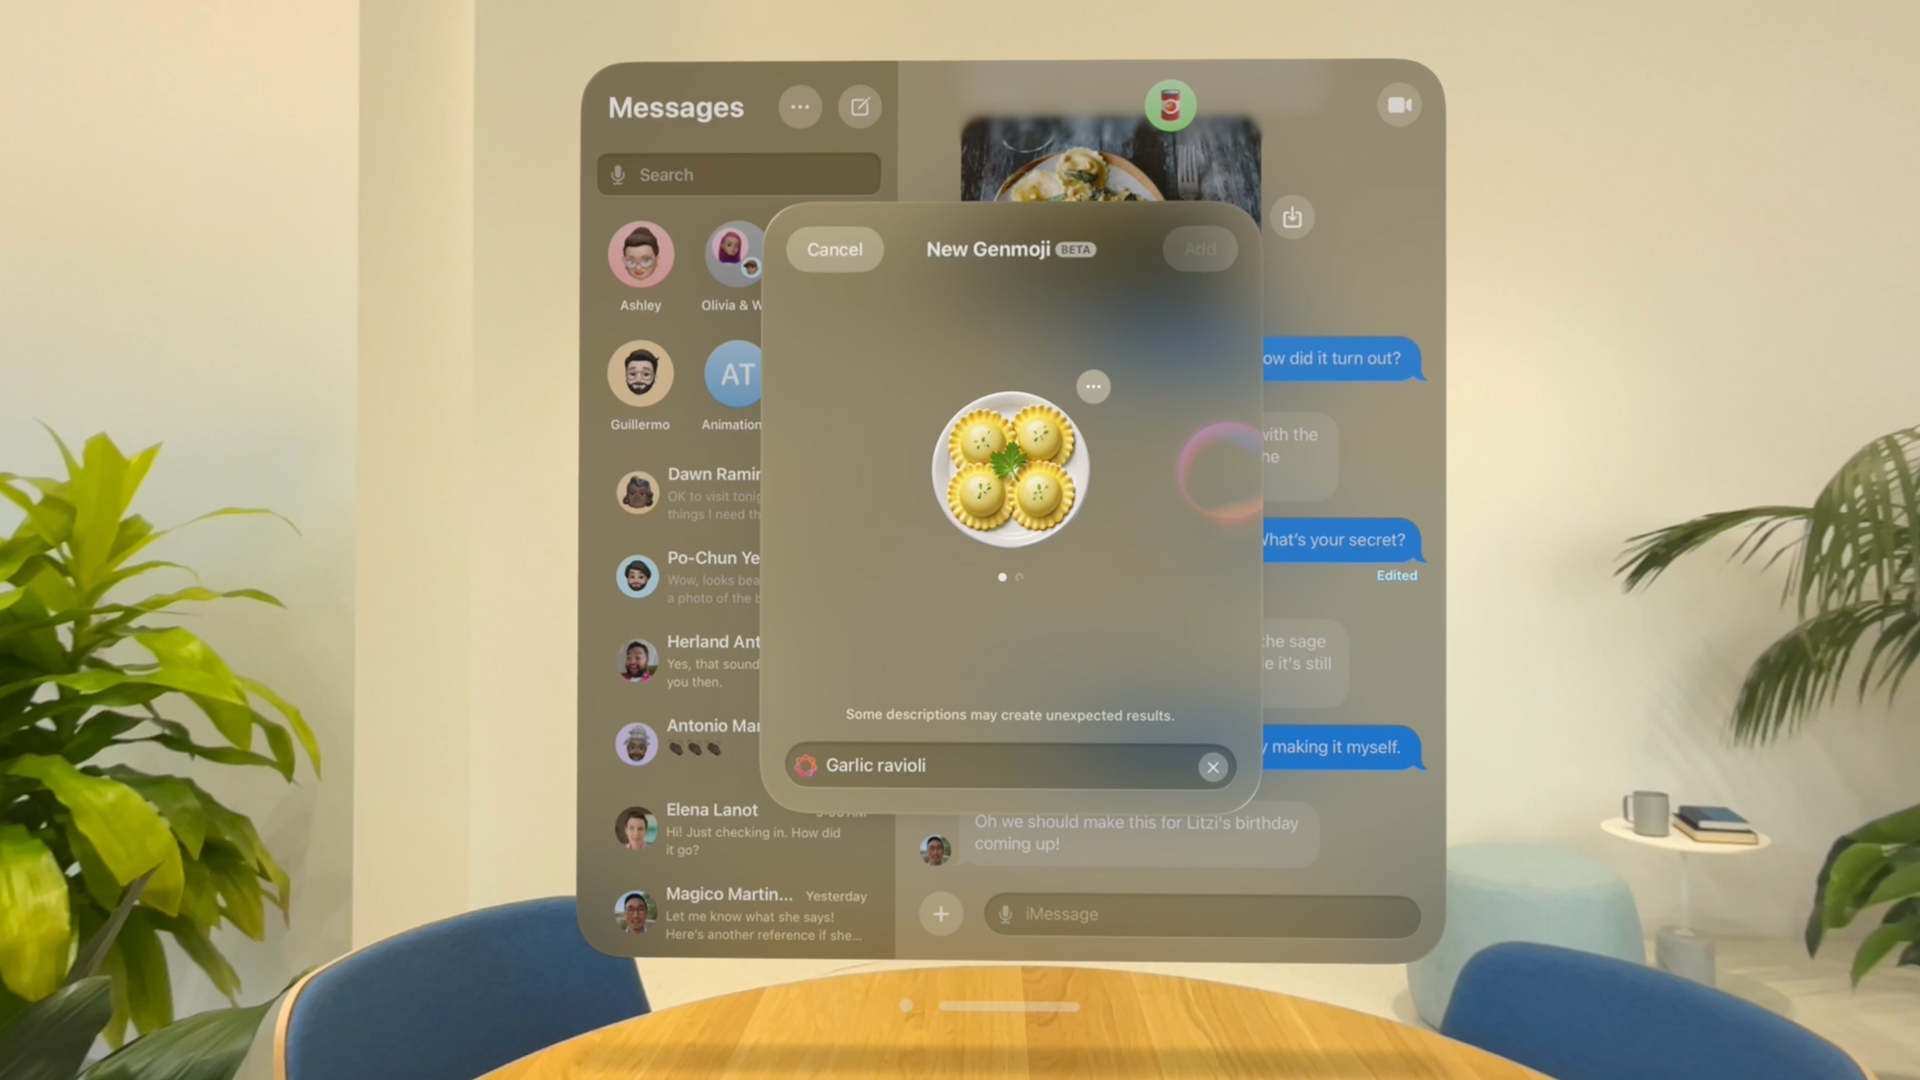
Task: Click the Add button in New Genmoji dialog
Action: point(1199,248)
